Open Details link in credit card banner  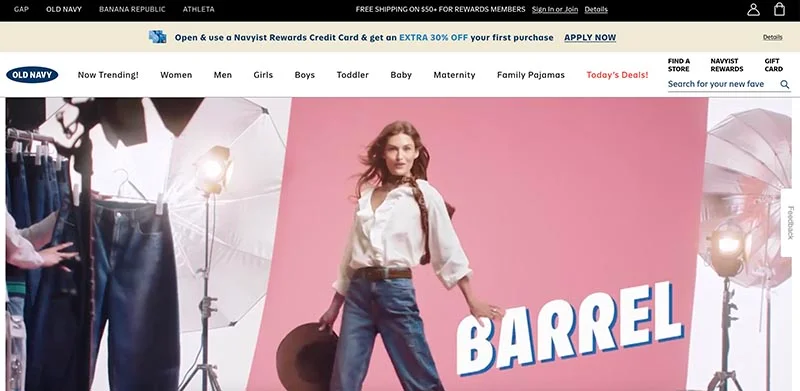coord(772,37)
